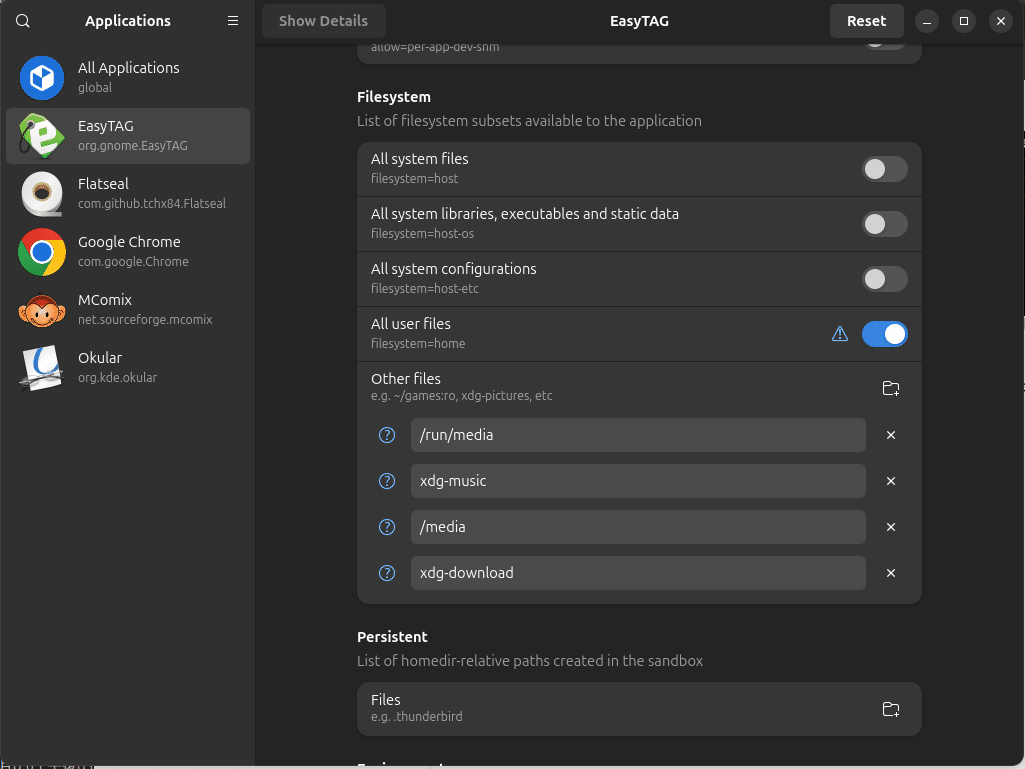Click the warning triangle beside All user files

click(x=840, y=334)
